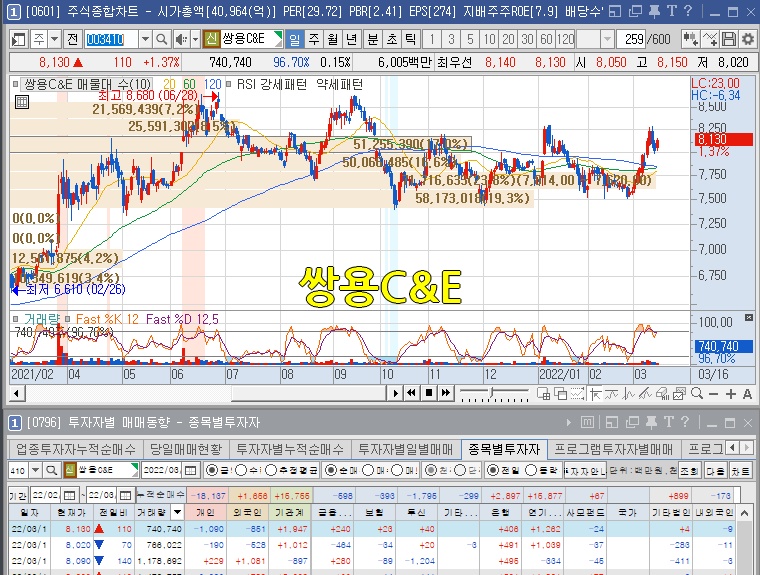The image size is (760, 575).
Task: Open calendar icon for period end date 22/03
Action: click(125, 495)
